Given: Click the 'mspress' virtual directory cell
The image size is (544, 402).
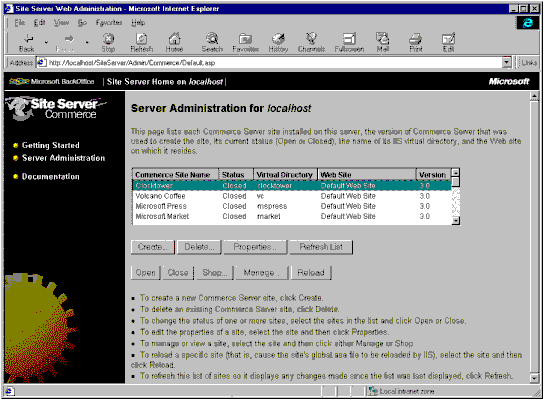Looking at the screenshot, I should tap(272, 206).
